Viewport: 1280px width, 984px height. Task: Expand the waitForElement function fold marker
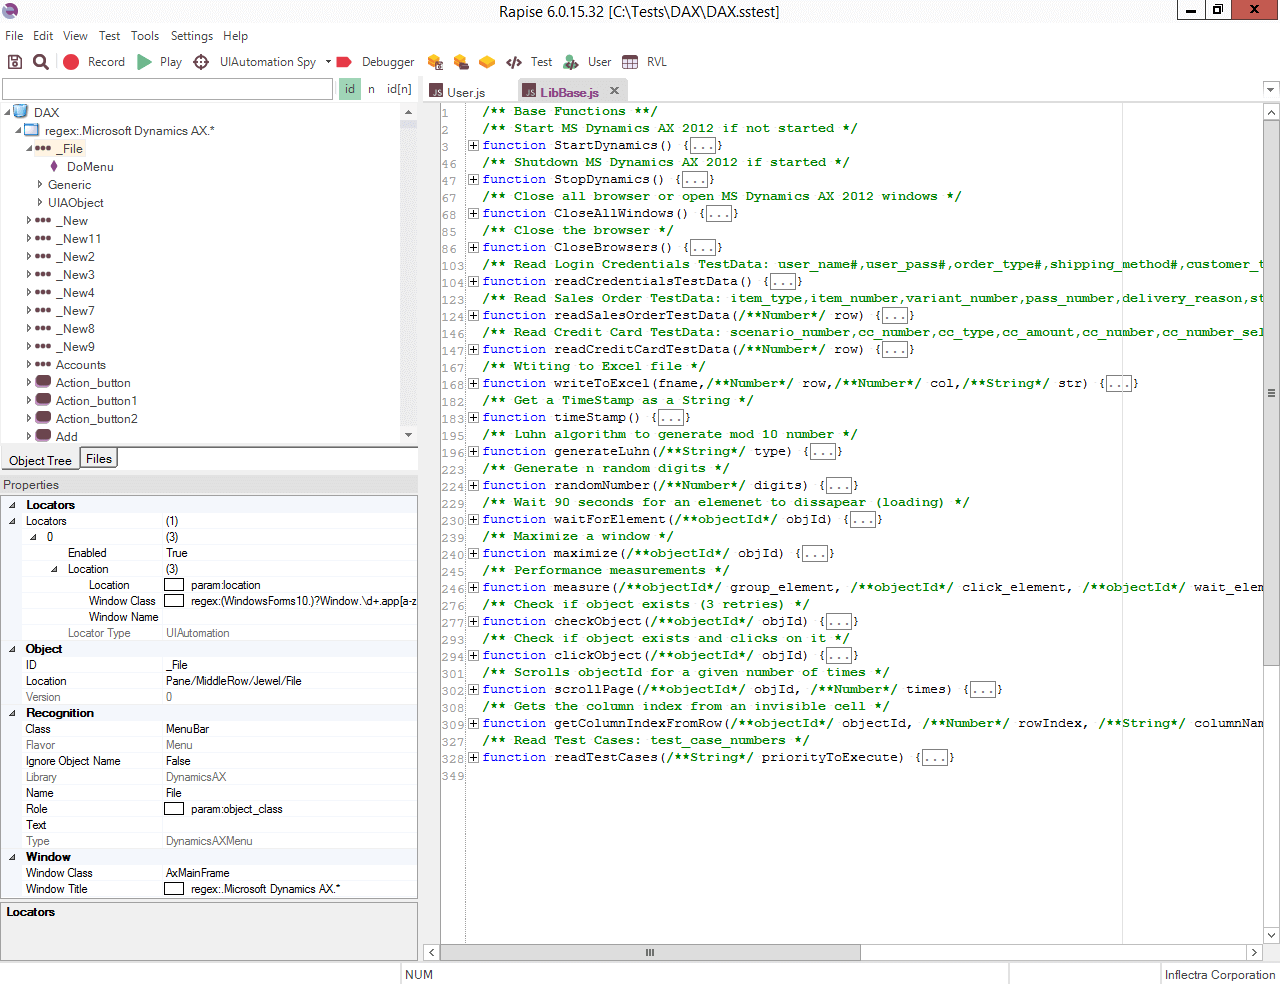(474, 519)
